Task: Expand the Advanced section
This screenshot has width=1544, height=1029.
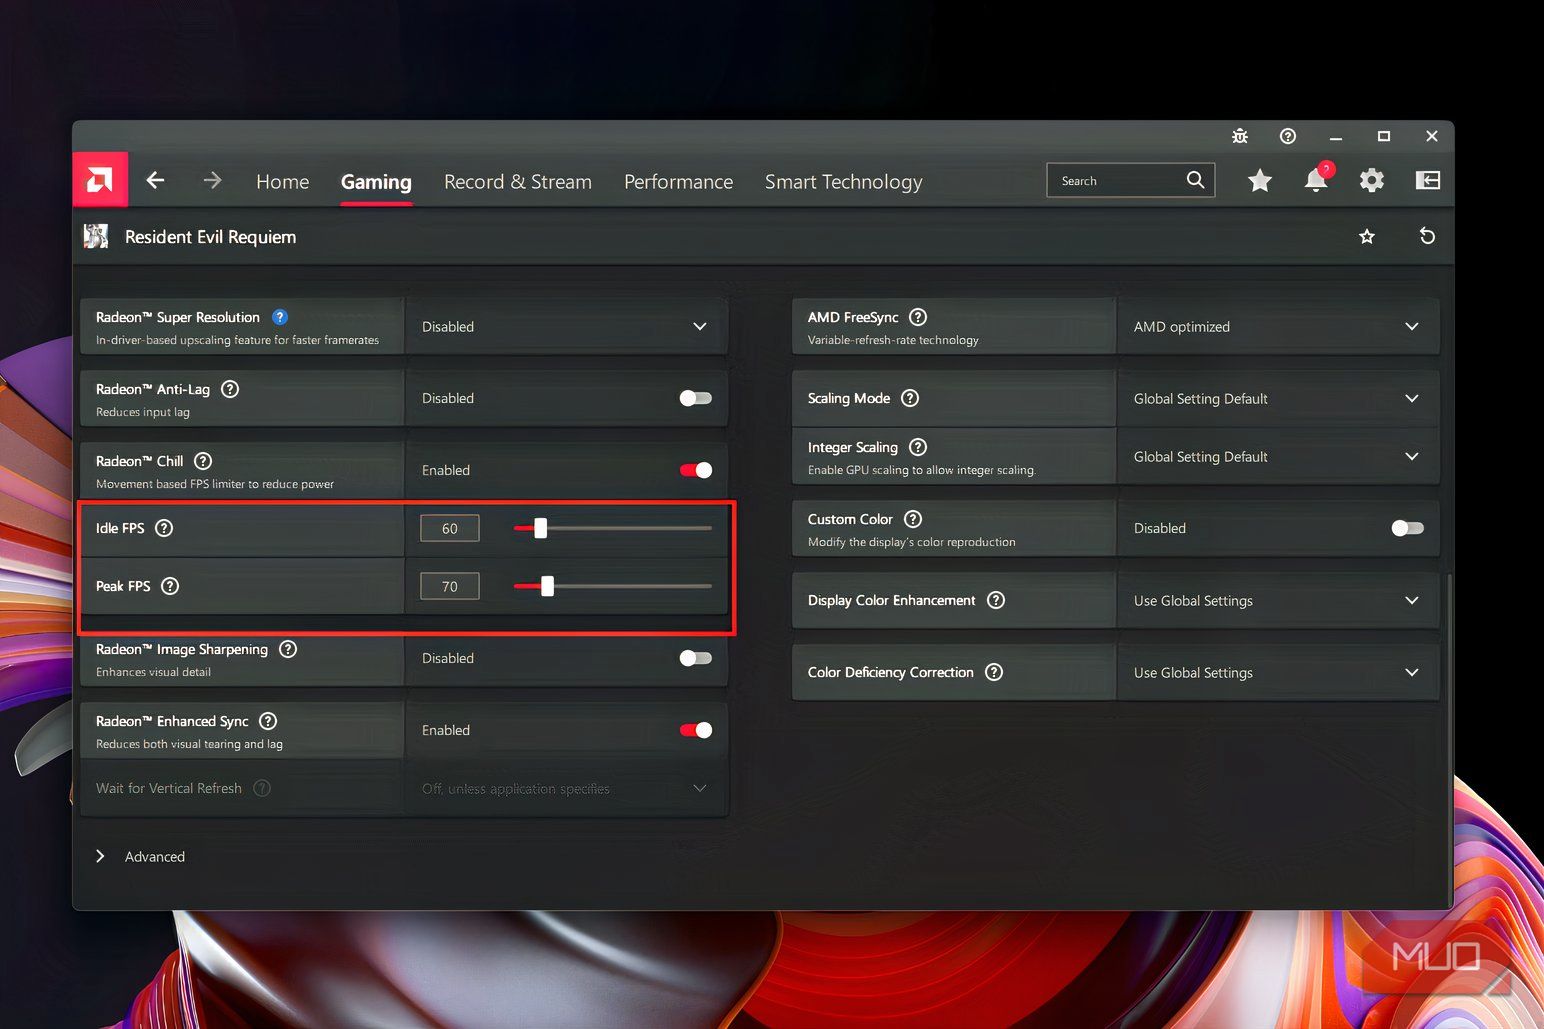Action: pos(140,857)
